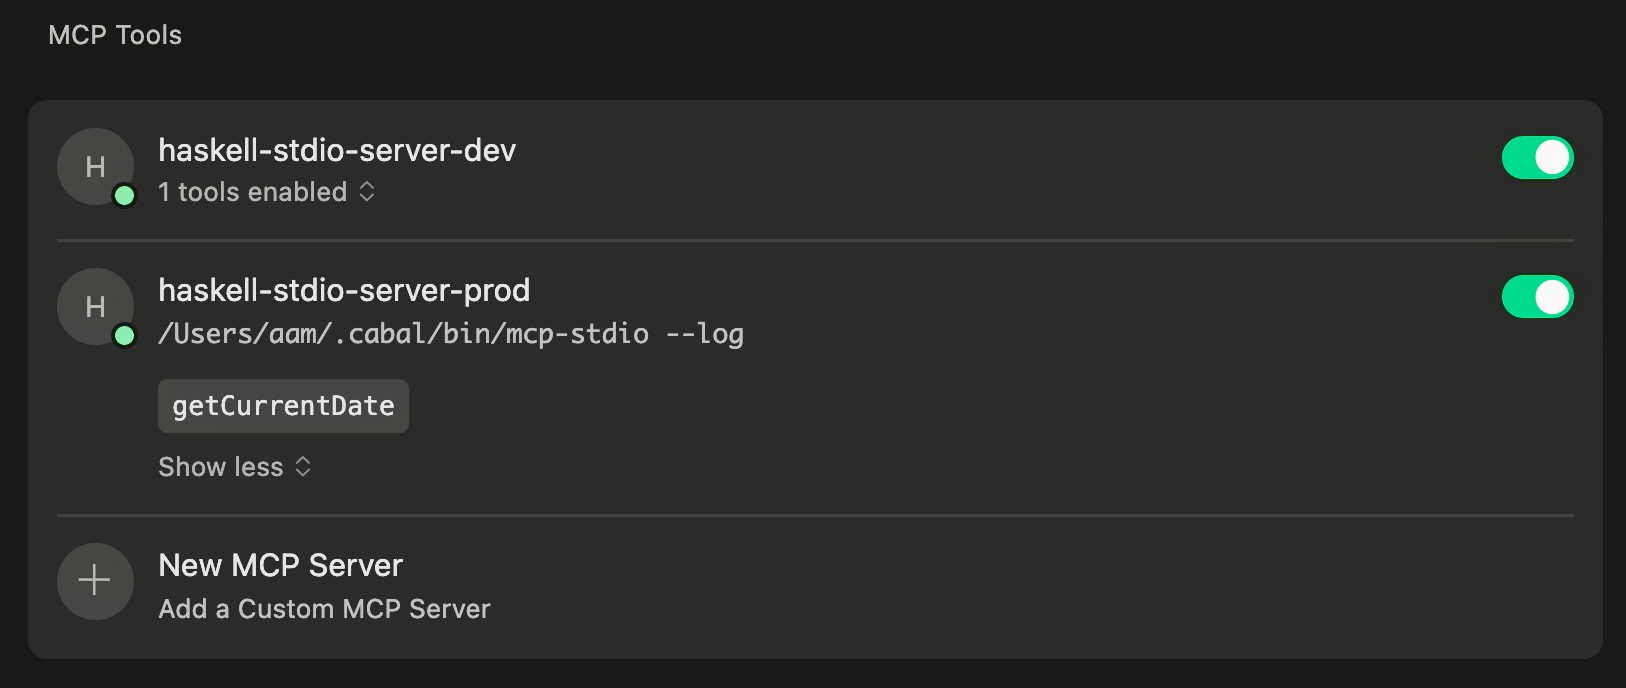
Task: Click the green status dot on dev server
Action: [125, 197]
